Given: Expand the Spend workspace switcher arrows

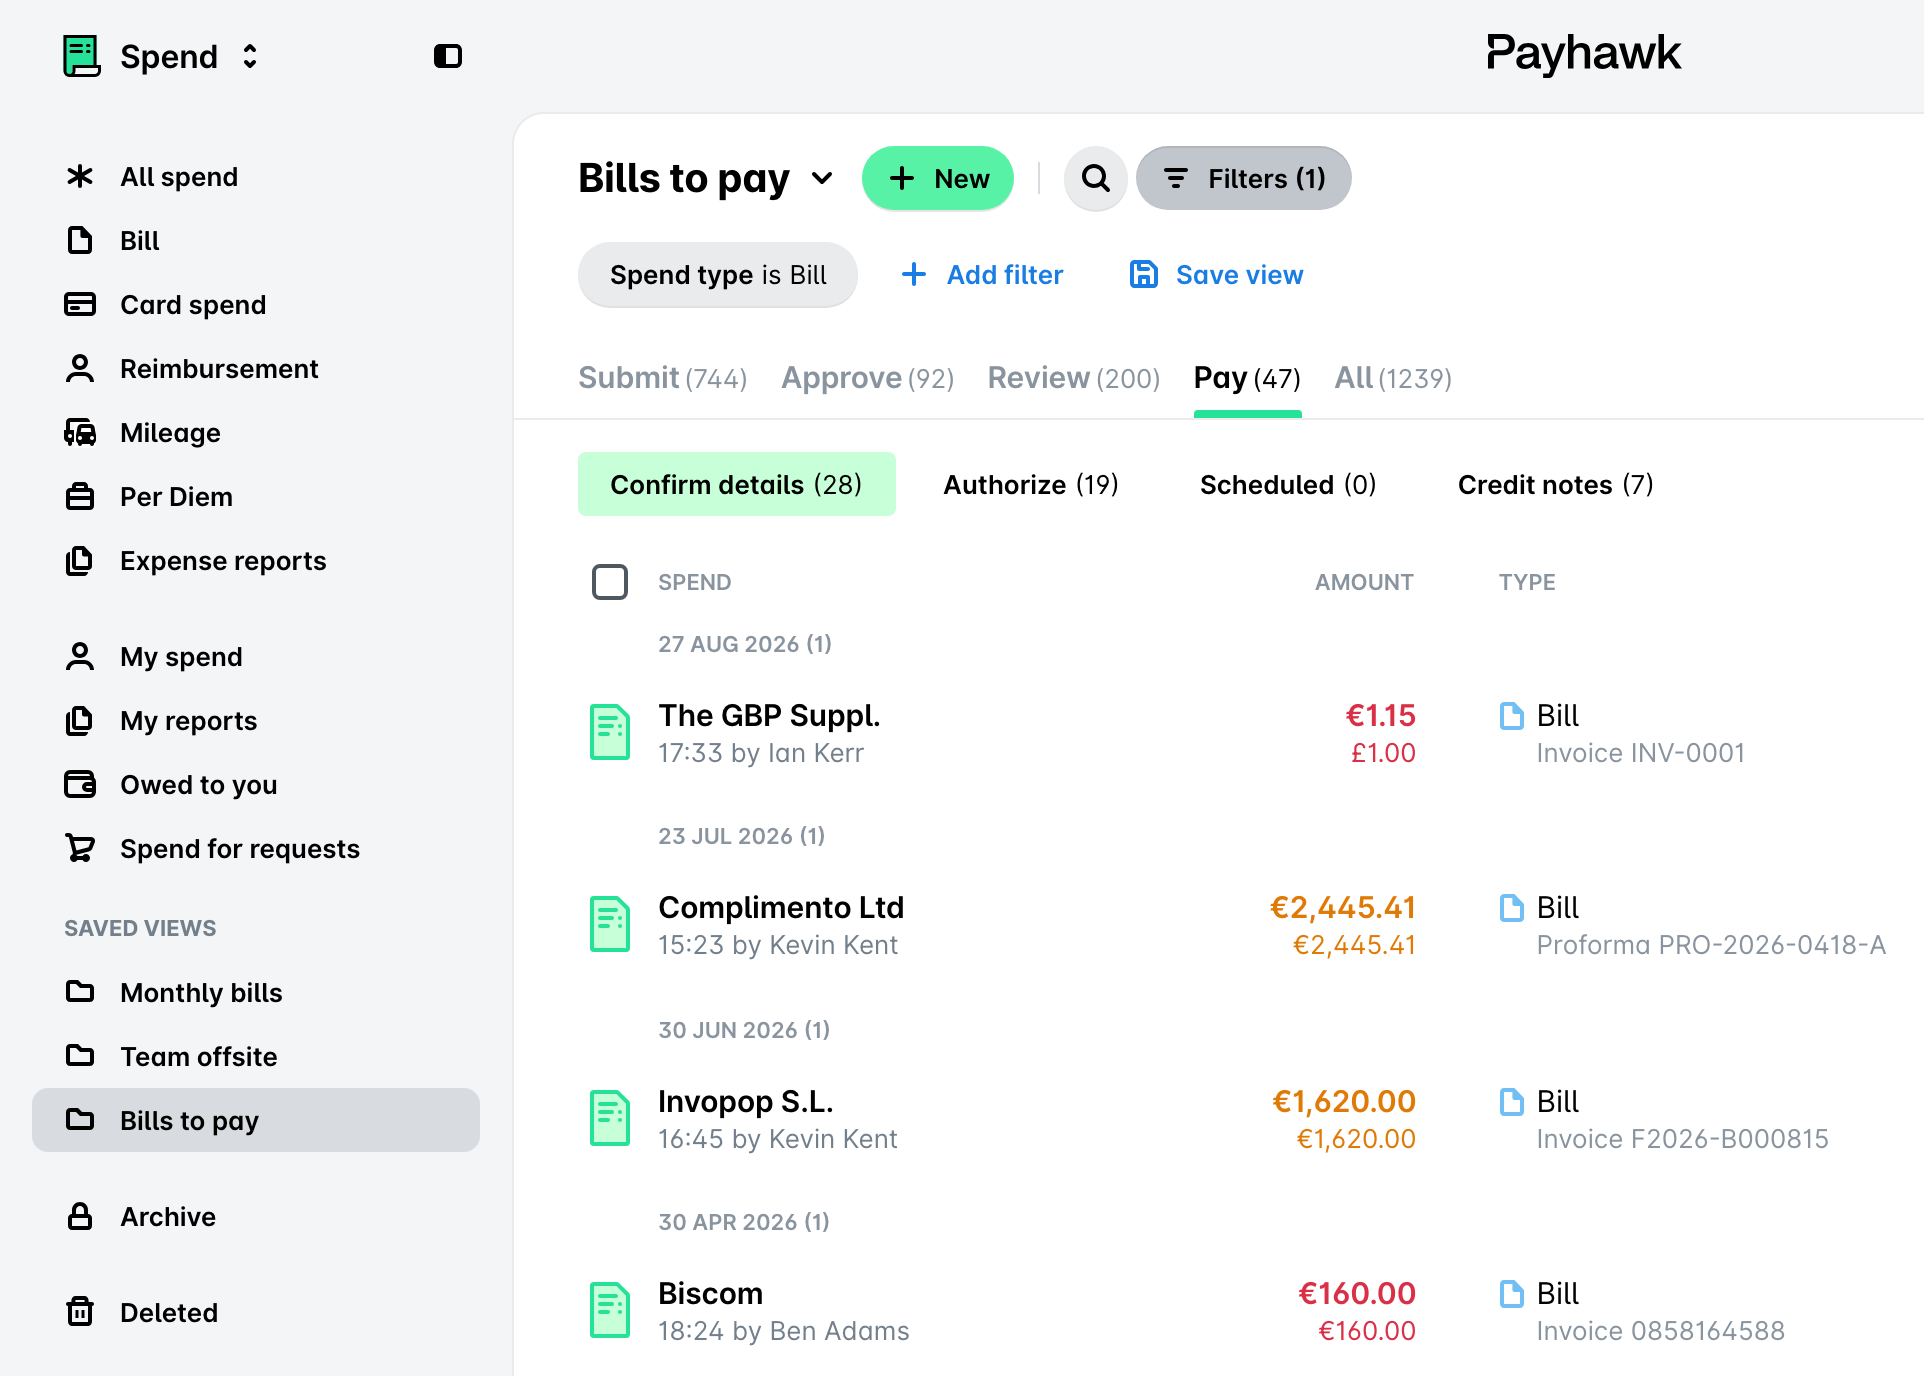Looking at the screenshot, I should [x=250, y=57].
